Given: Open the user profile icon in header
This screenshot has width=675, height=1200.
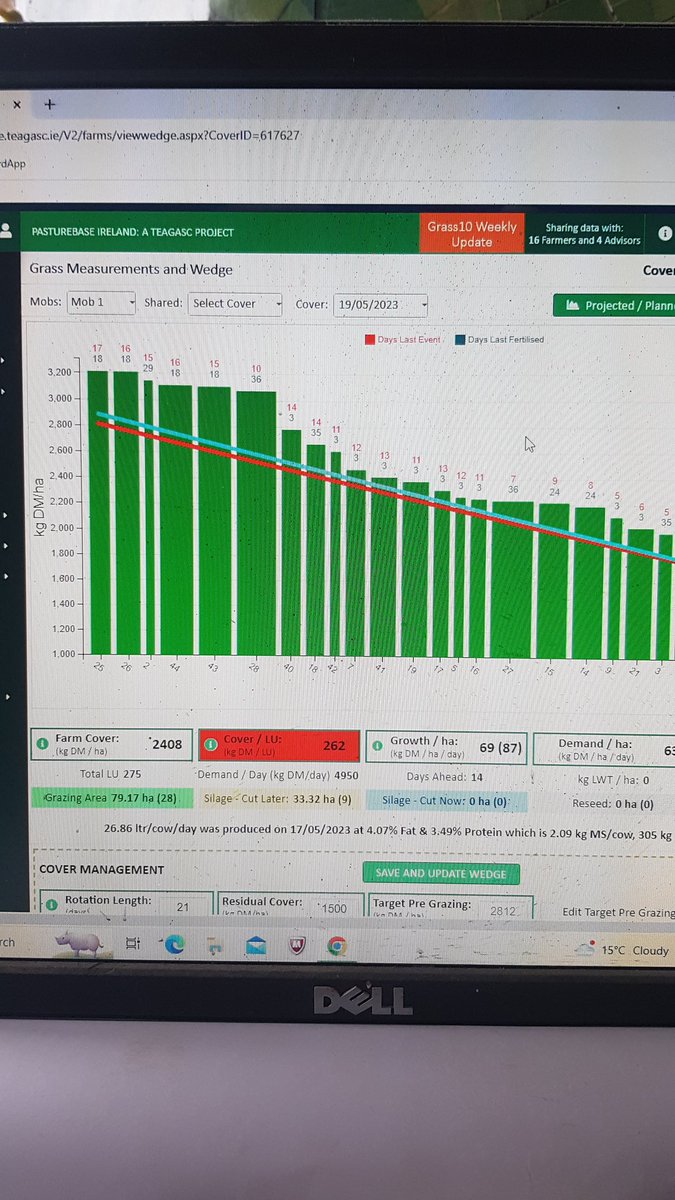Looking at the screenshot, I should coord(6,231).
